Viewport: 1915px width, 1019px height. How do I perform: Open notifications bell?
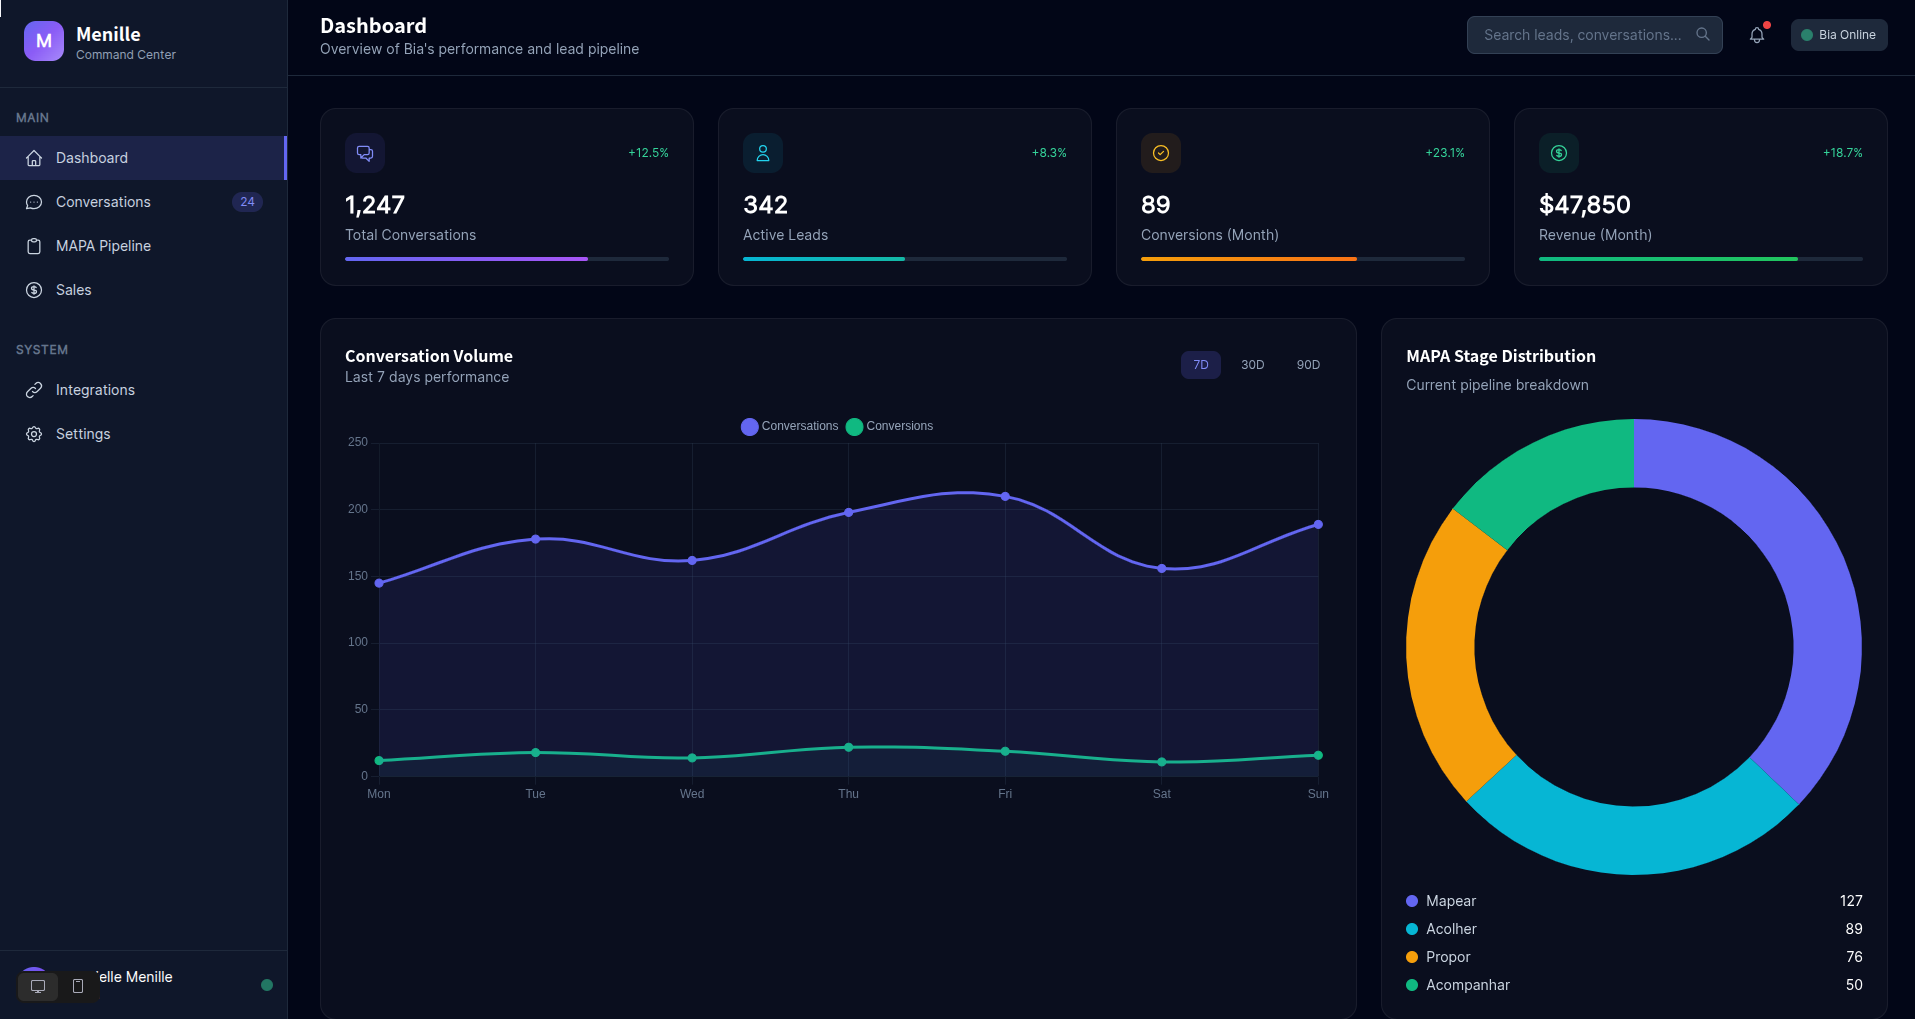coord(1757,35)
